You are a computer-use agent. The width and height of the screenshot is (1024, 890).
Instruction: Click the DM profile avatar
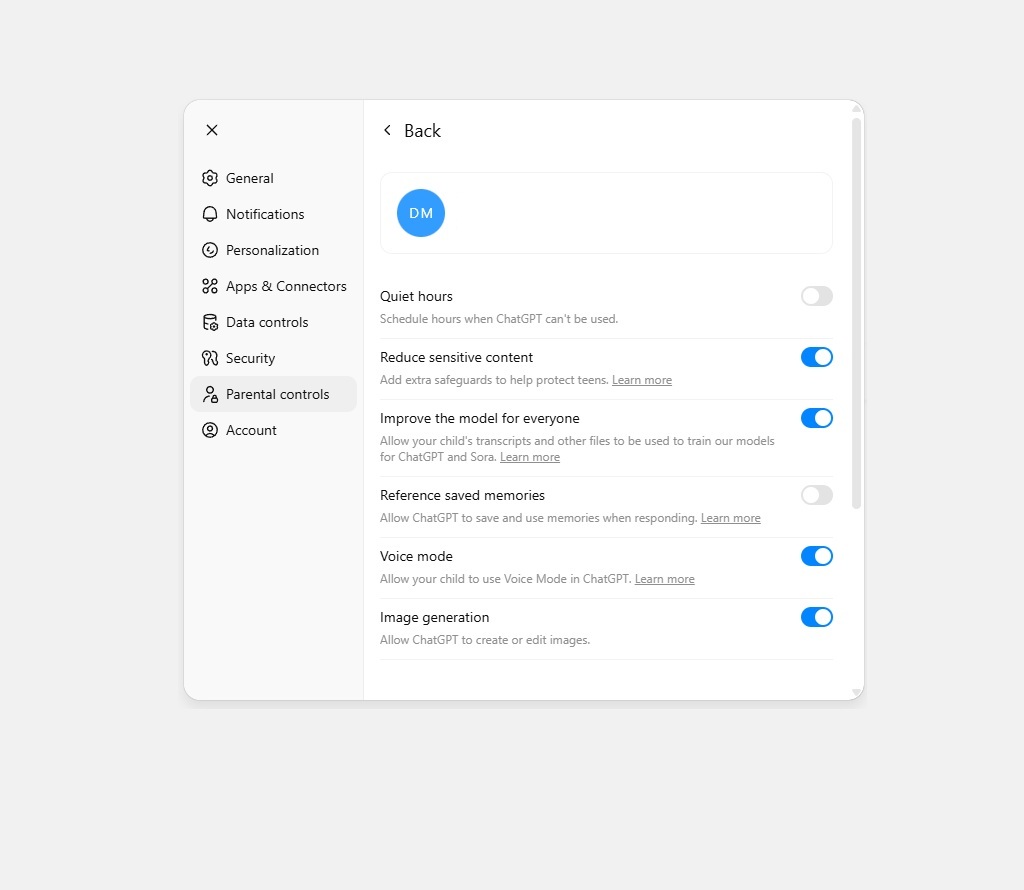[x=421, y=213]
